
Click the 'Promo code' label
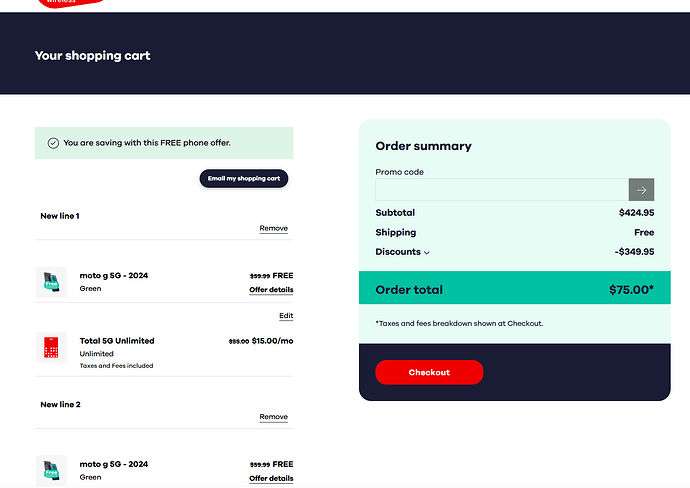pyautogui.click(x=399, y=172)
